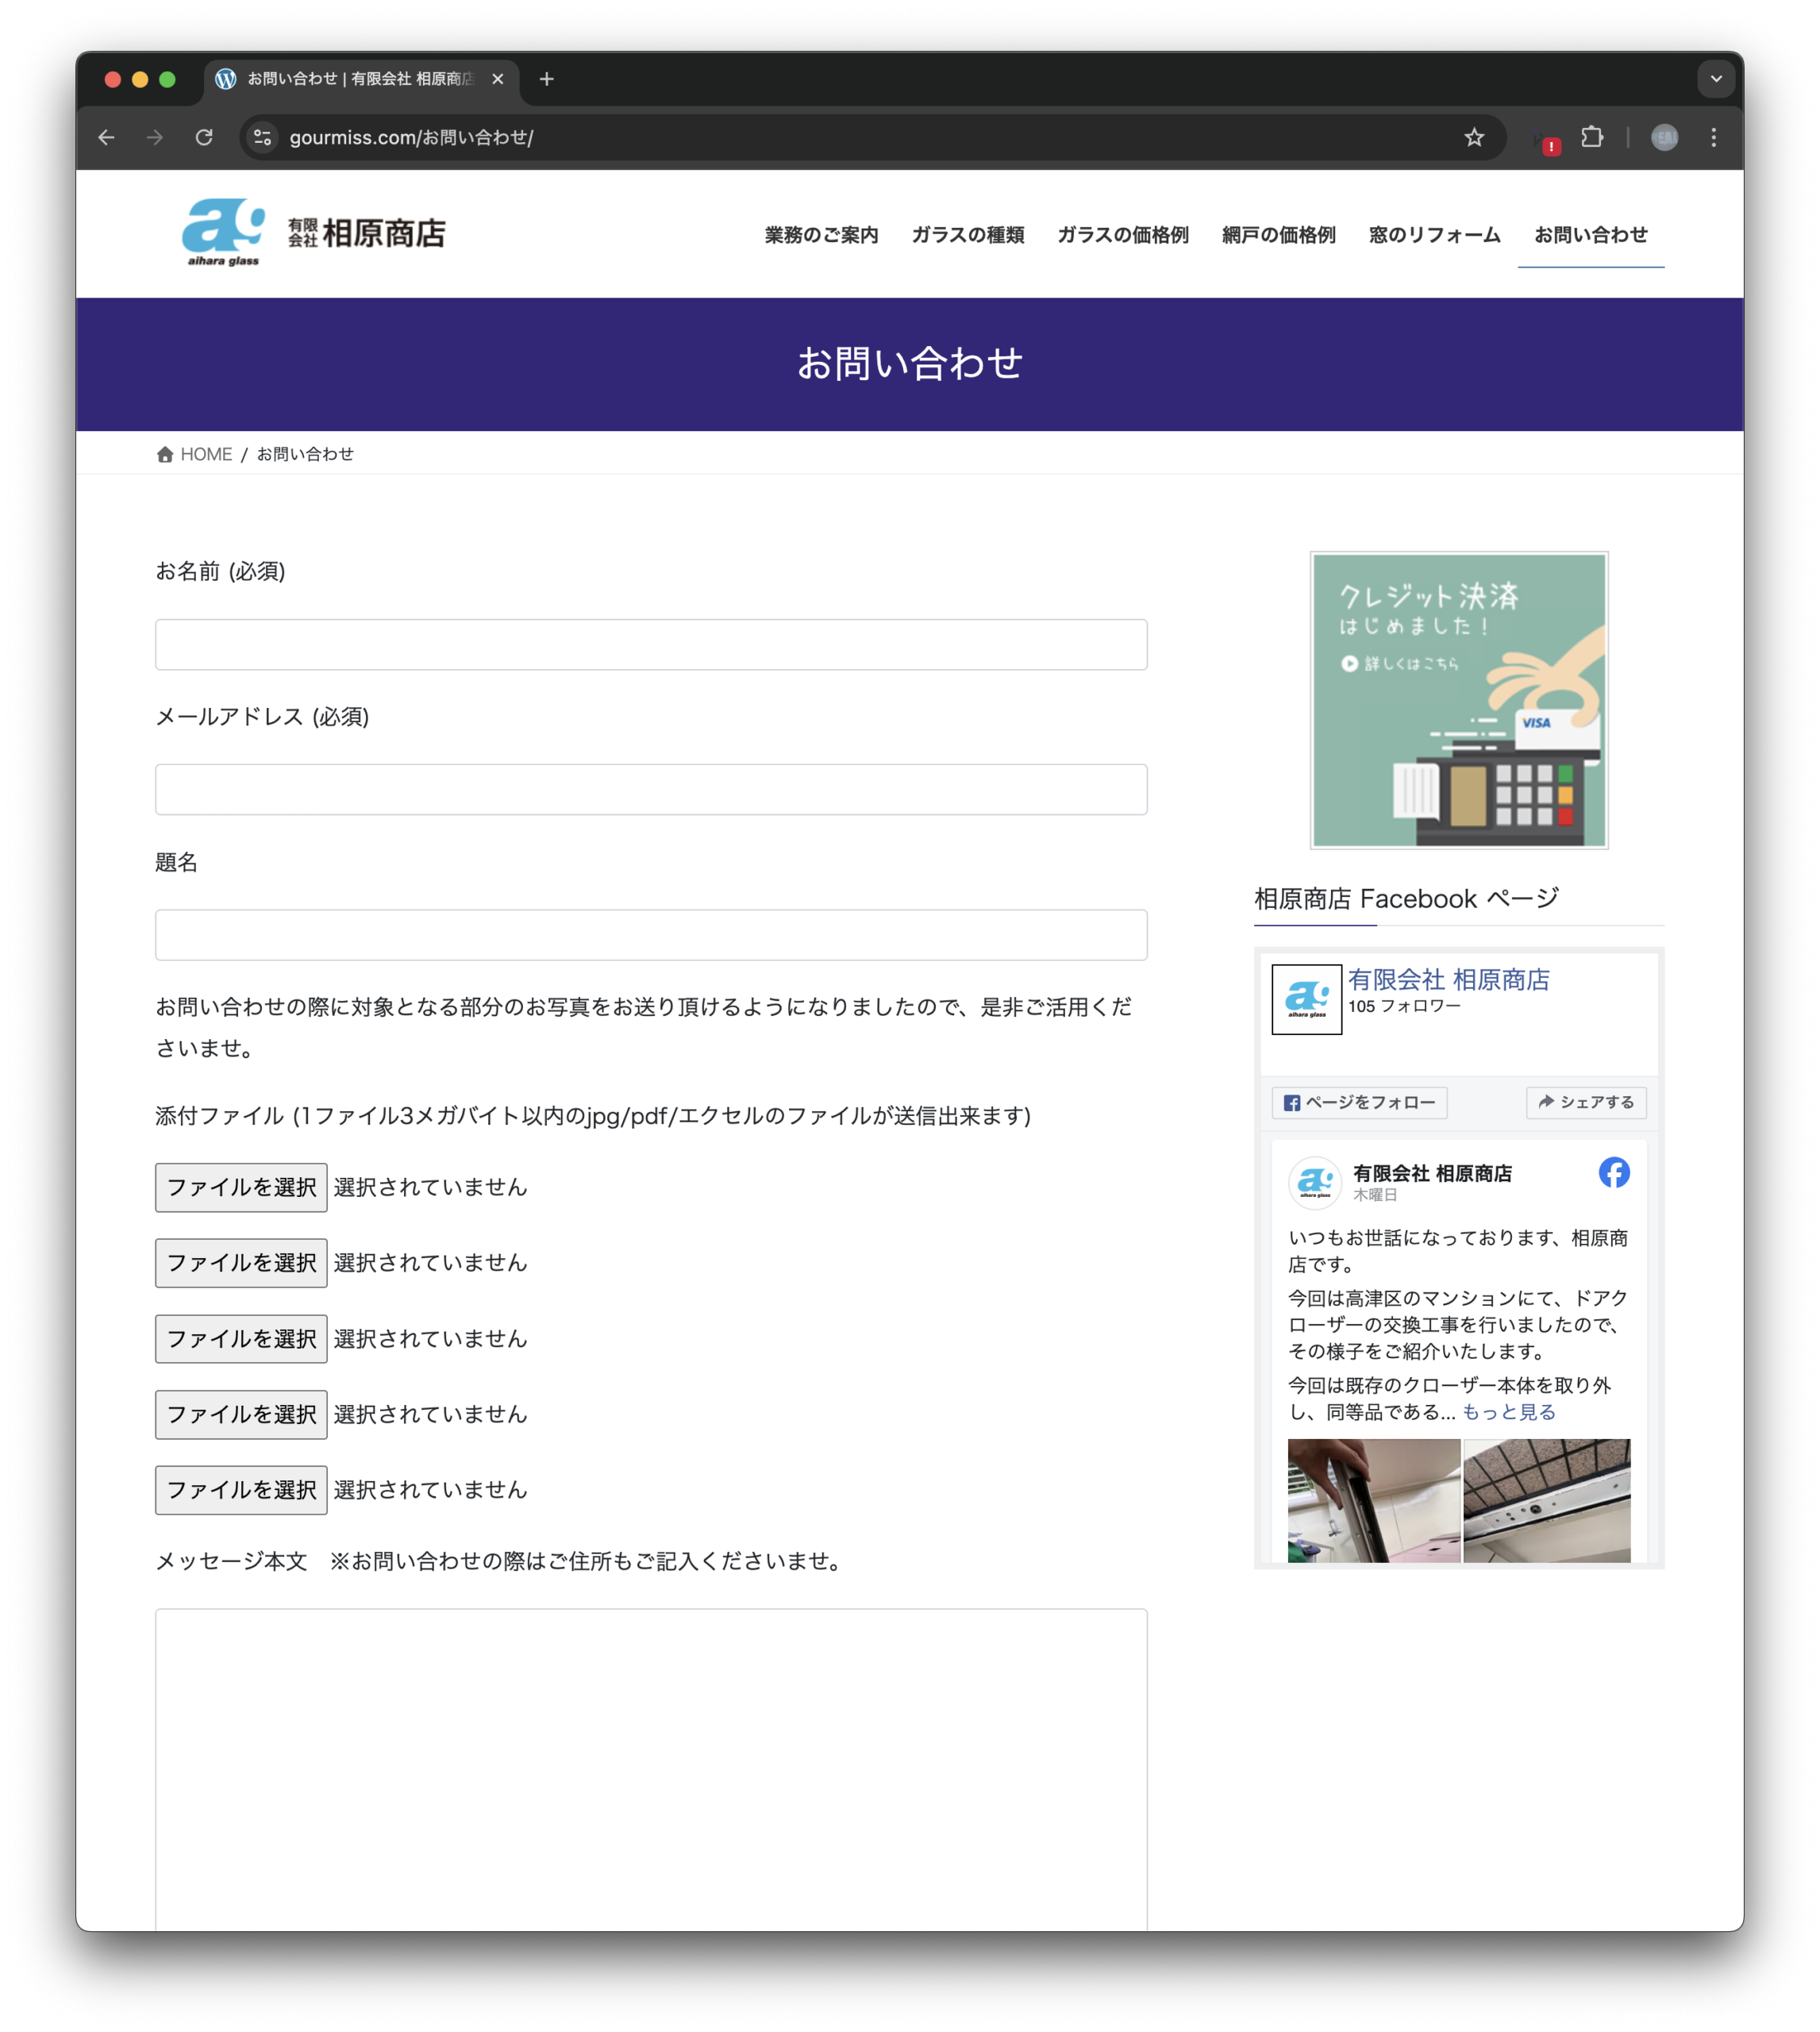Open 窓のリフォーム menu item

(x=1434, y=235)
